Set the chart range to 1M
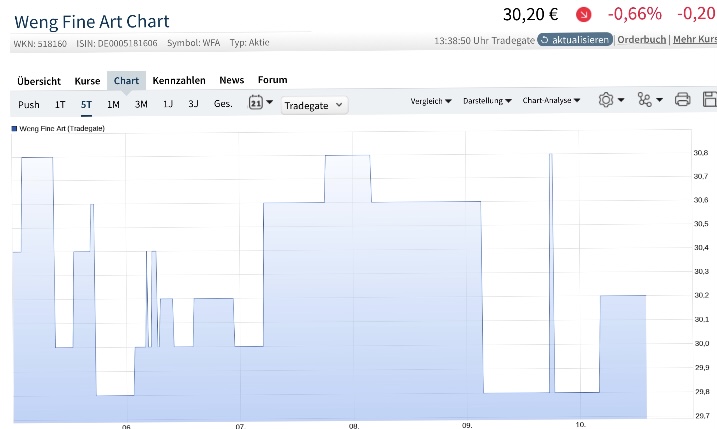The image size is (717, 429). click(113, 104)
